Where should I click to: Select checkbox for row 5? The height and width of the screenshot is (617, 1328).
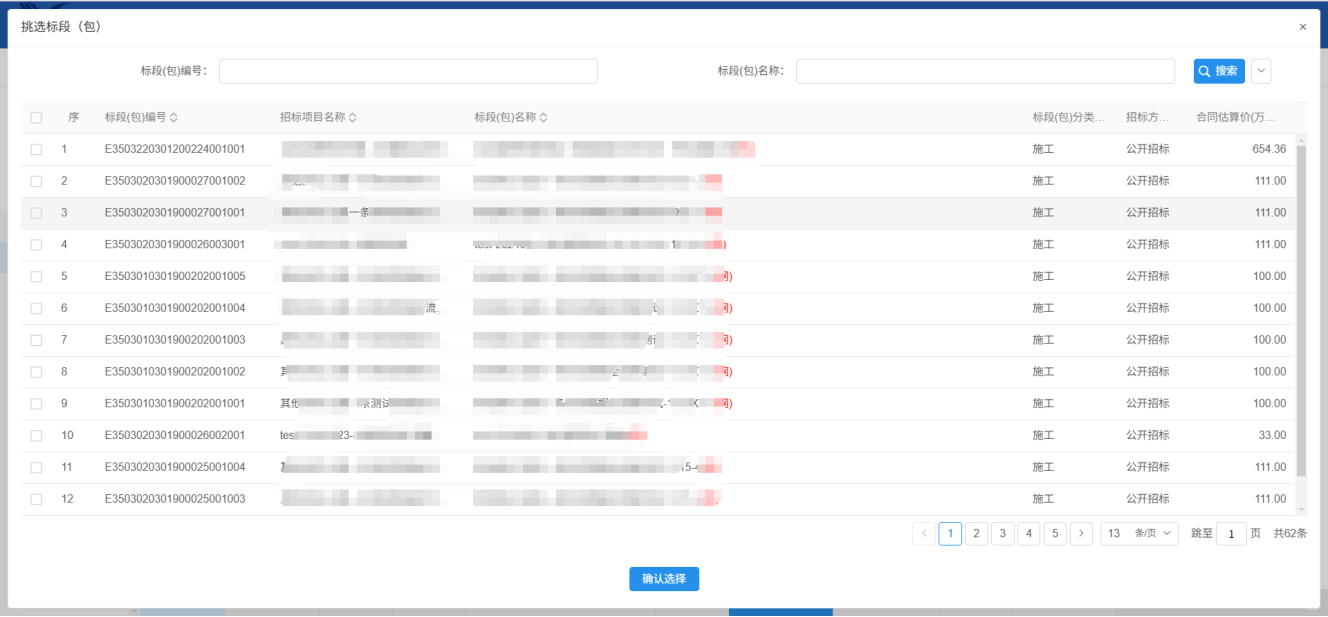tap(37, 276)
